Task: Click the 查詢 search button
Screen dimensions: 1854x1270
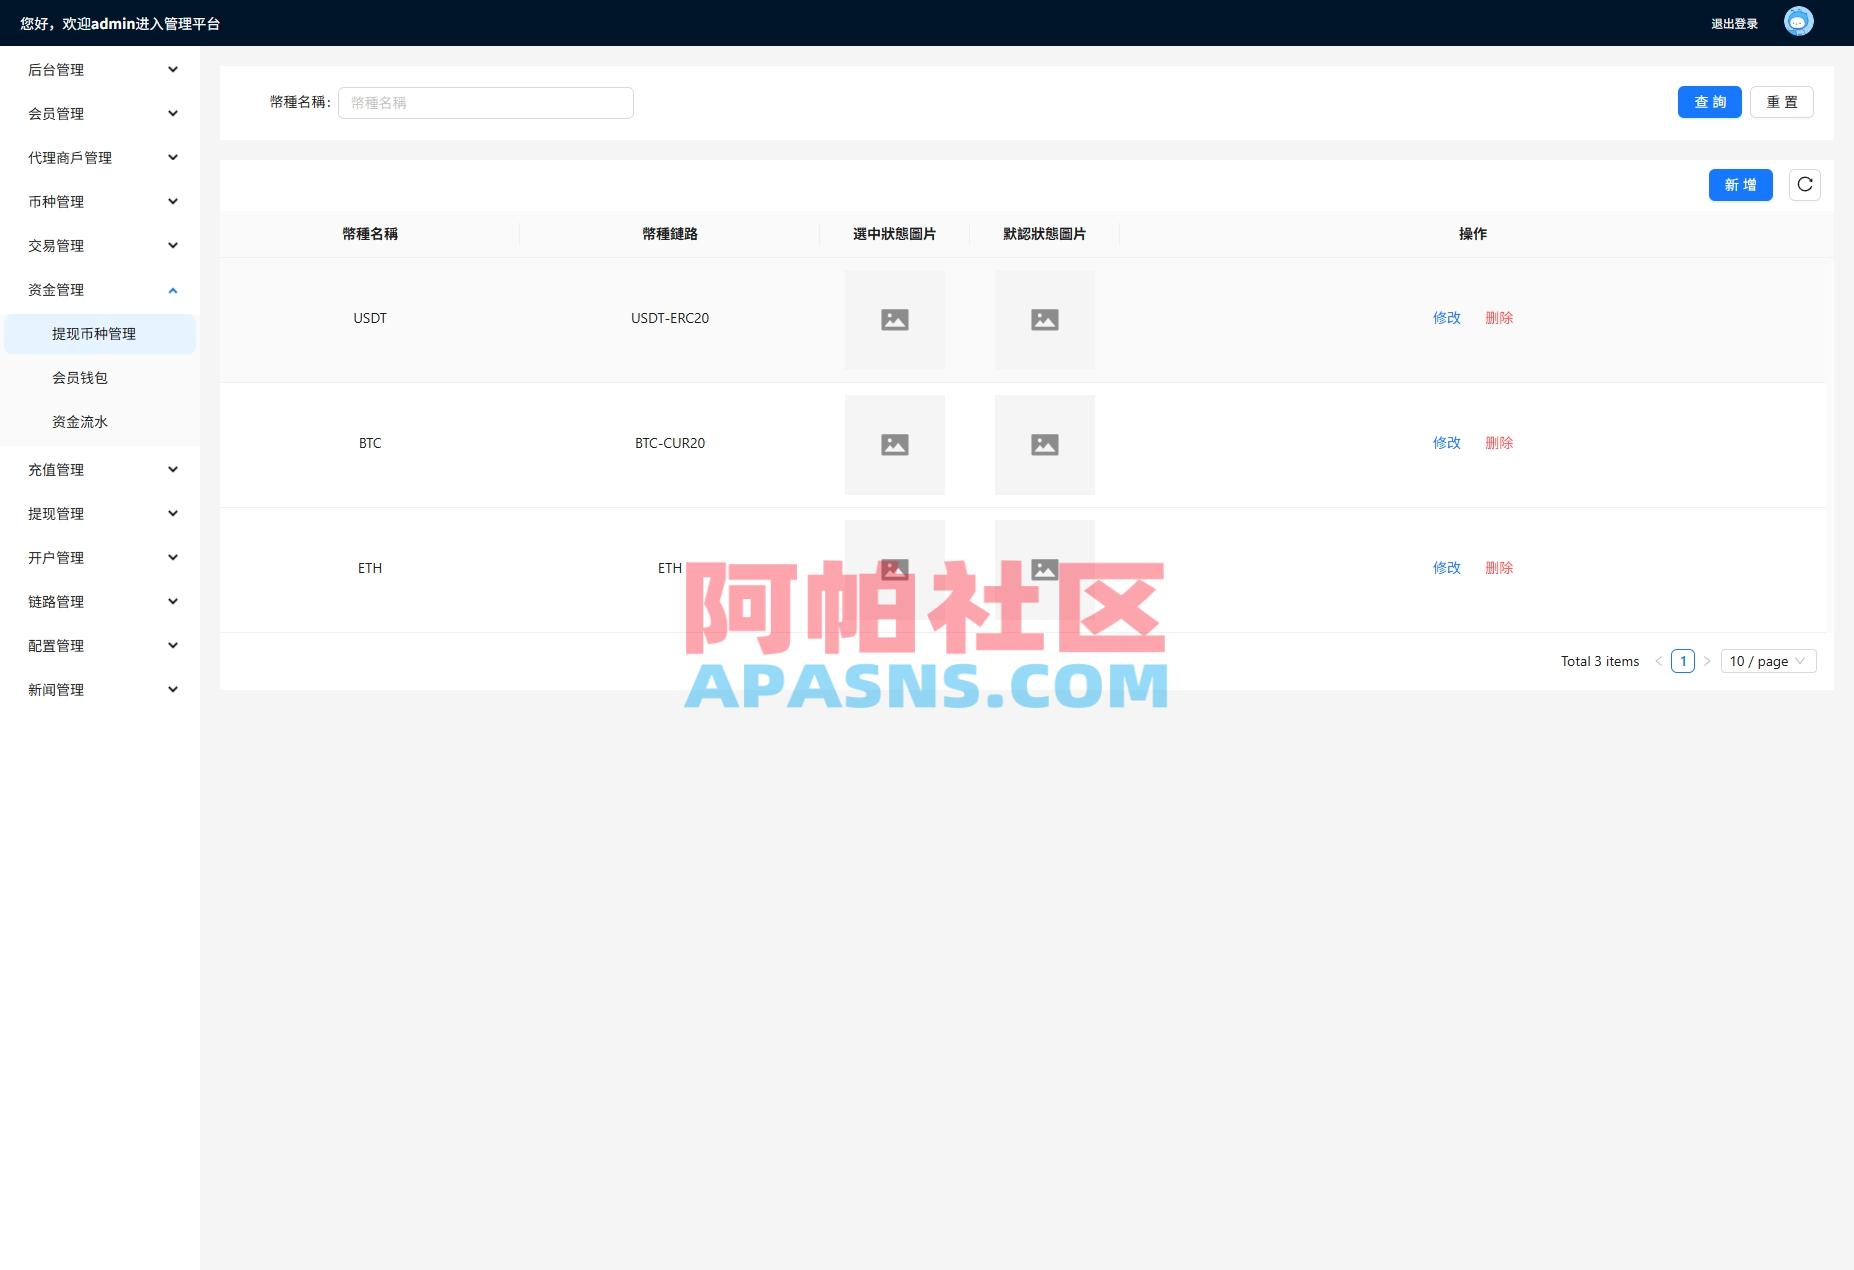Action: point(1710,102)
